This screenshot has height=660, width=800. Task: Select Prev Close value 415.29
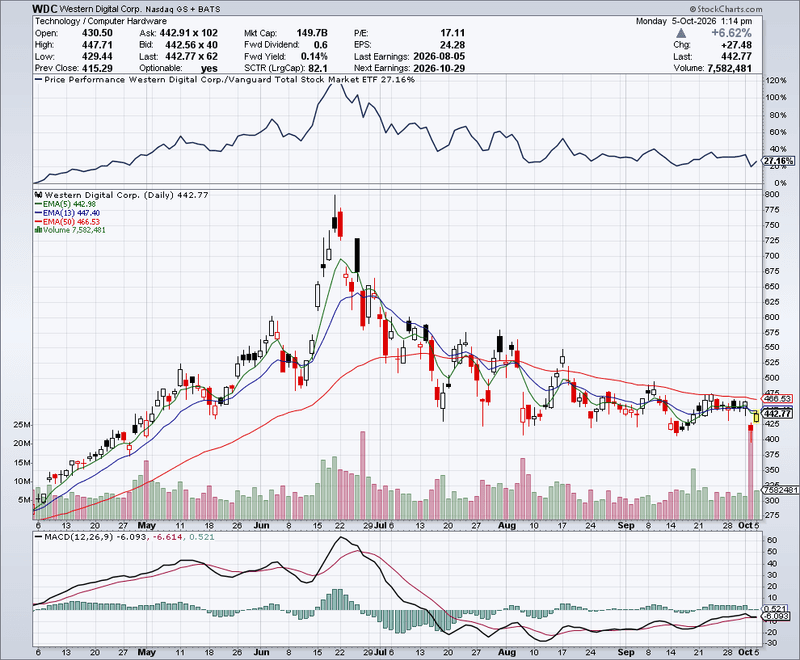click(97, 68)
